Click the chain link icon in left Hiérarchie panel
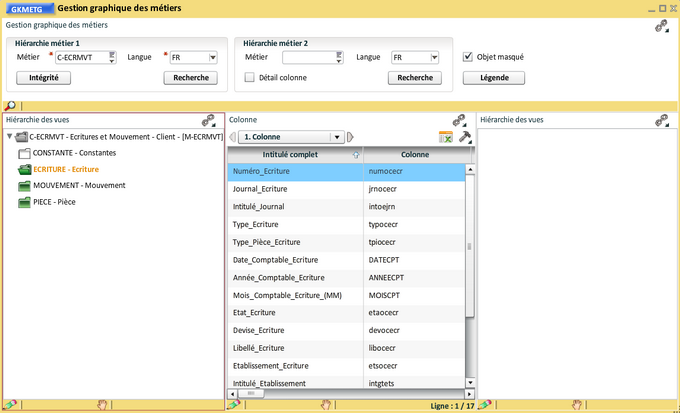 pos(208,120)
